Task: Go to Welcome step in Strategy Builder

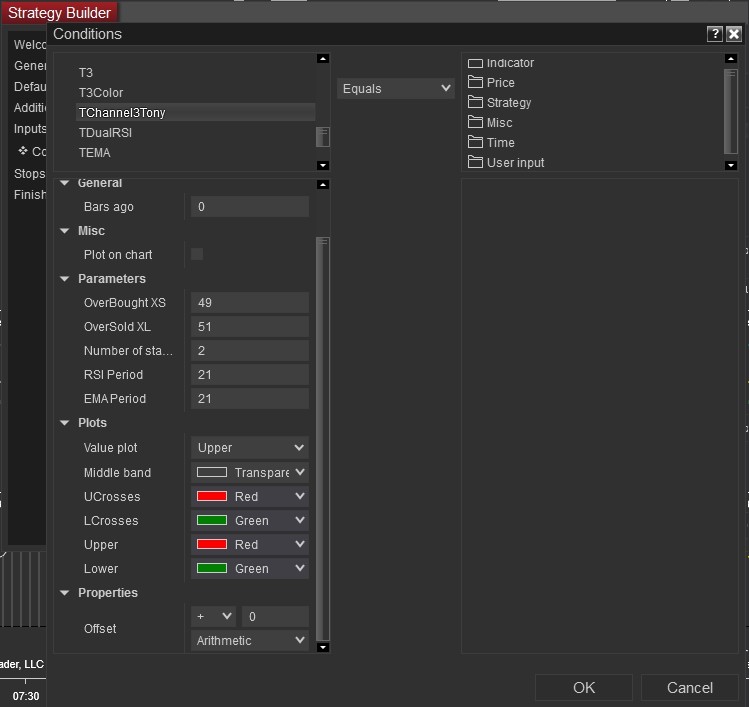Action: [x=30, y=45]
